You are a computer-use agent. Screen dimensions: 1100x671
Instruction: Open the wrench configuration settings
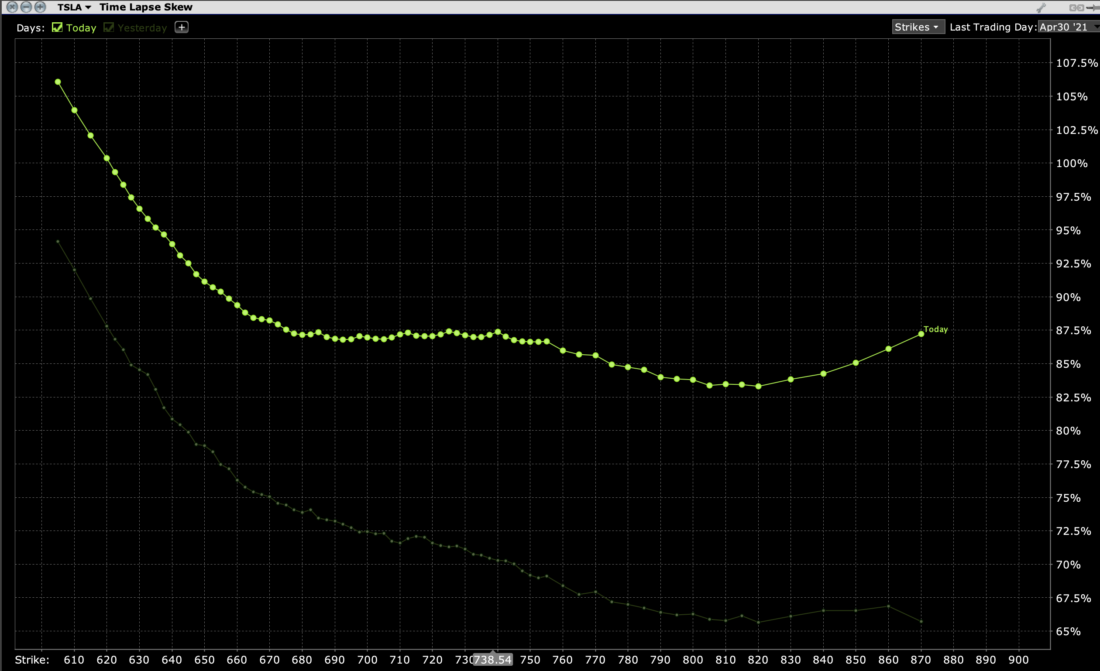click(1041, 7)
